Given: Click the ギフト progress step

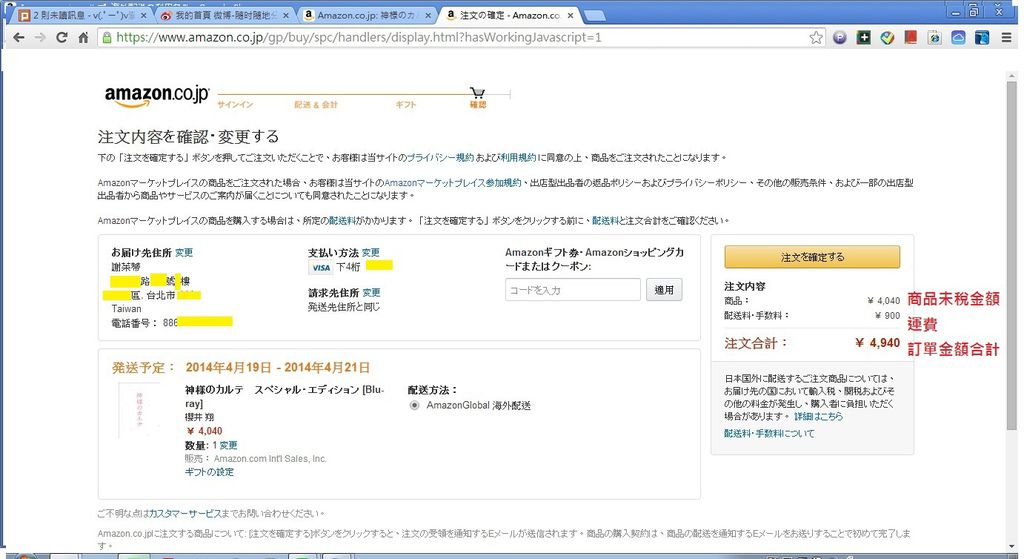Looking at the screenshot, I should 406,104.
